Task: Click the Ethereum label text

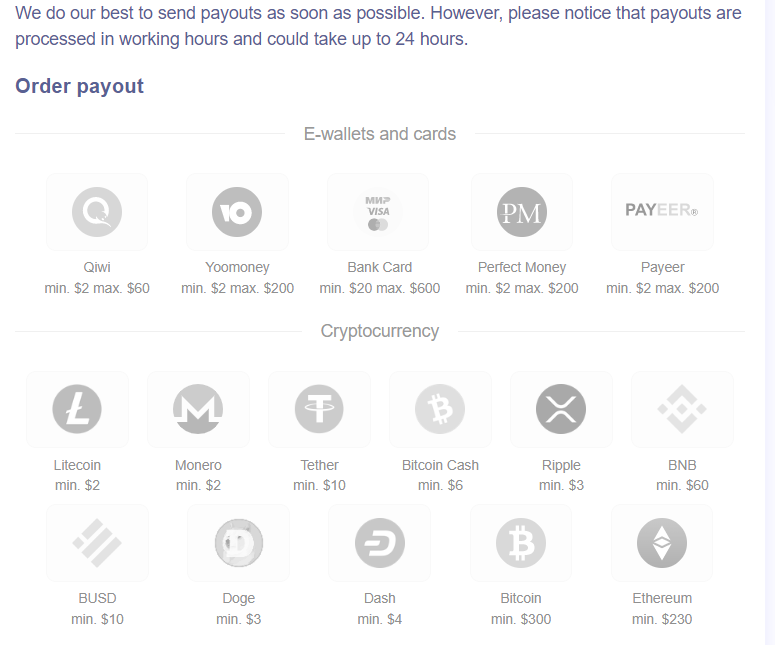Action: [662, 599]
